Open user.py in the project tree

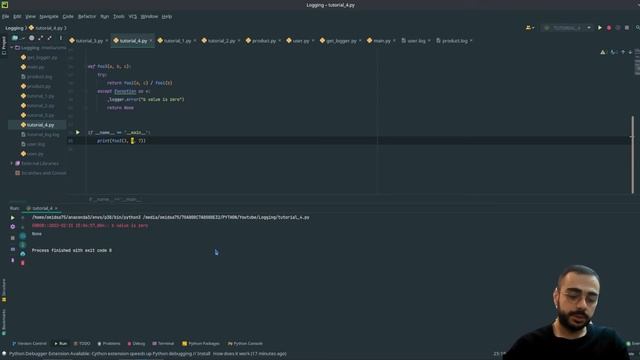point(32,154)
